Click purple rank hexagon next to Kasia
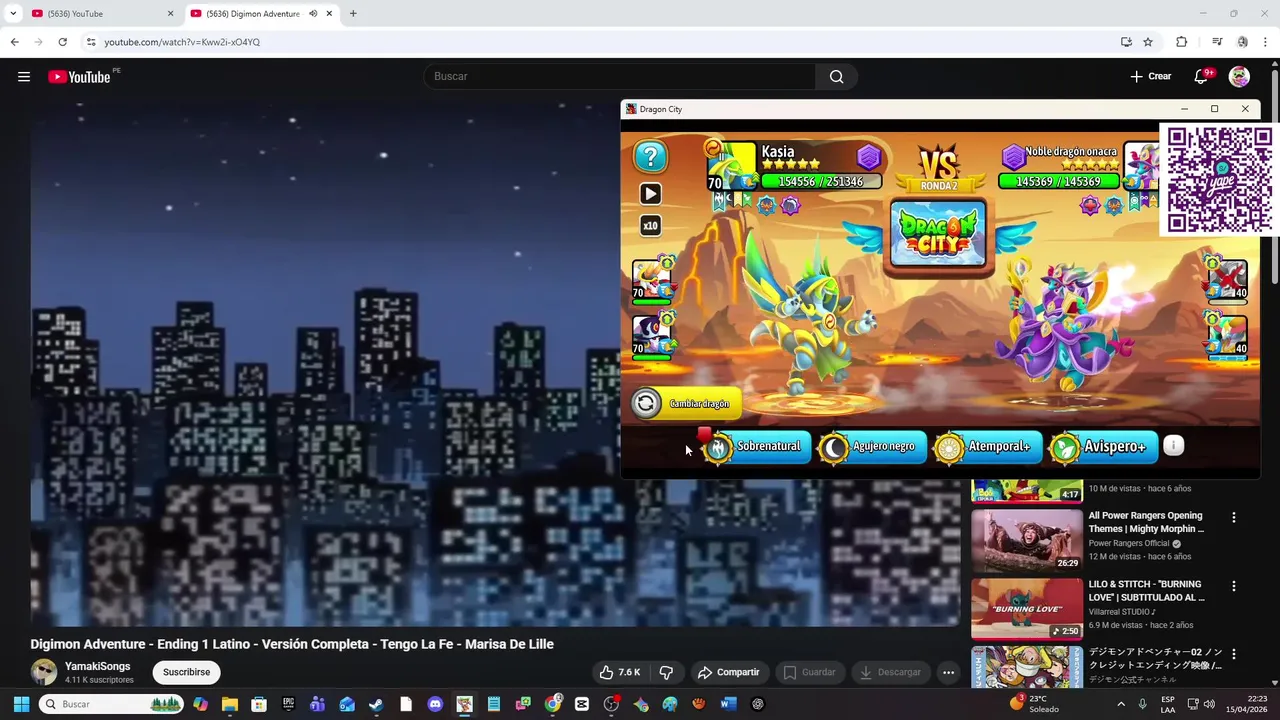This screenshot has width=1280, height=720. pyautogui.click(x=868, y=156)
